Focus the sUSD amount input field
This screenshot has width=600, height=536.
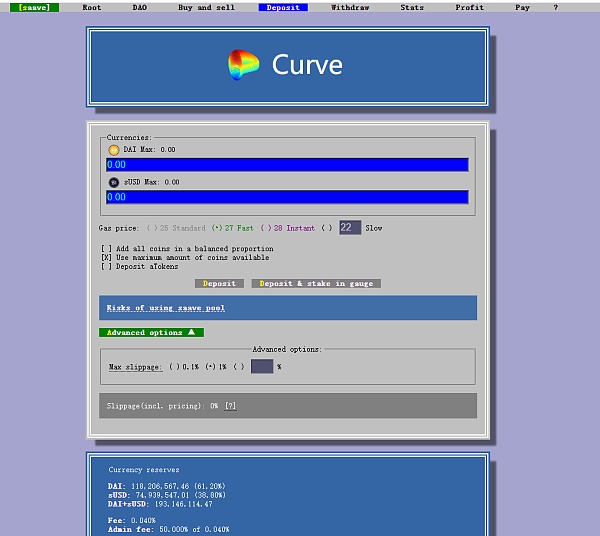pos(287,197)
